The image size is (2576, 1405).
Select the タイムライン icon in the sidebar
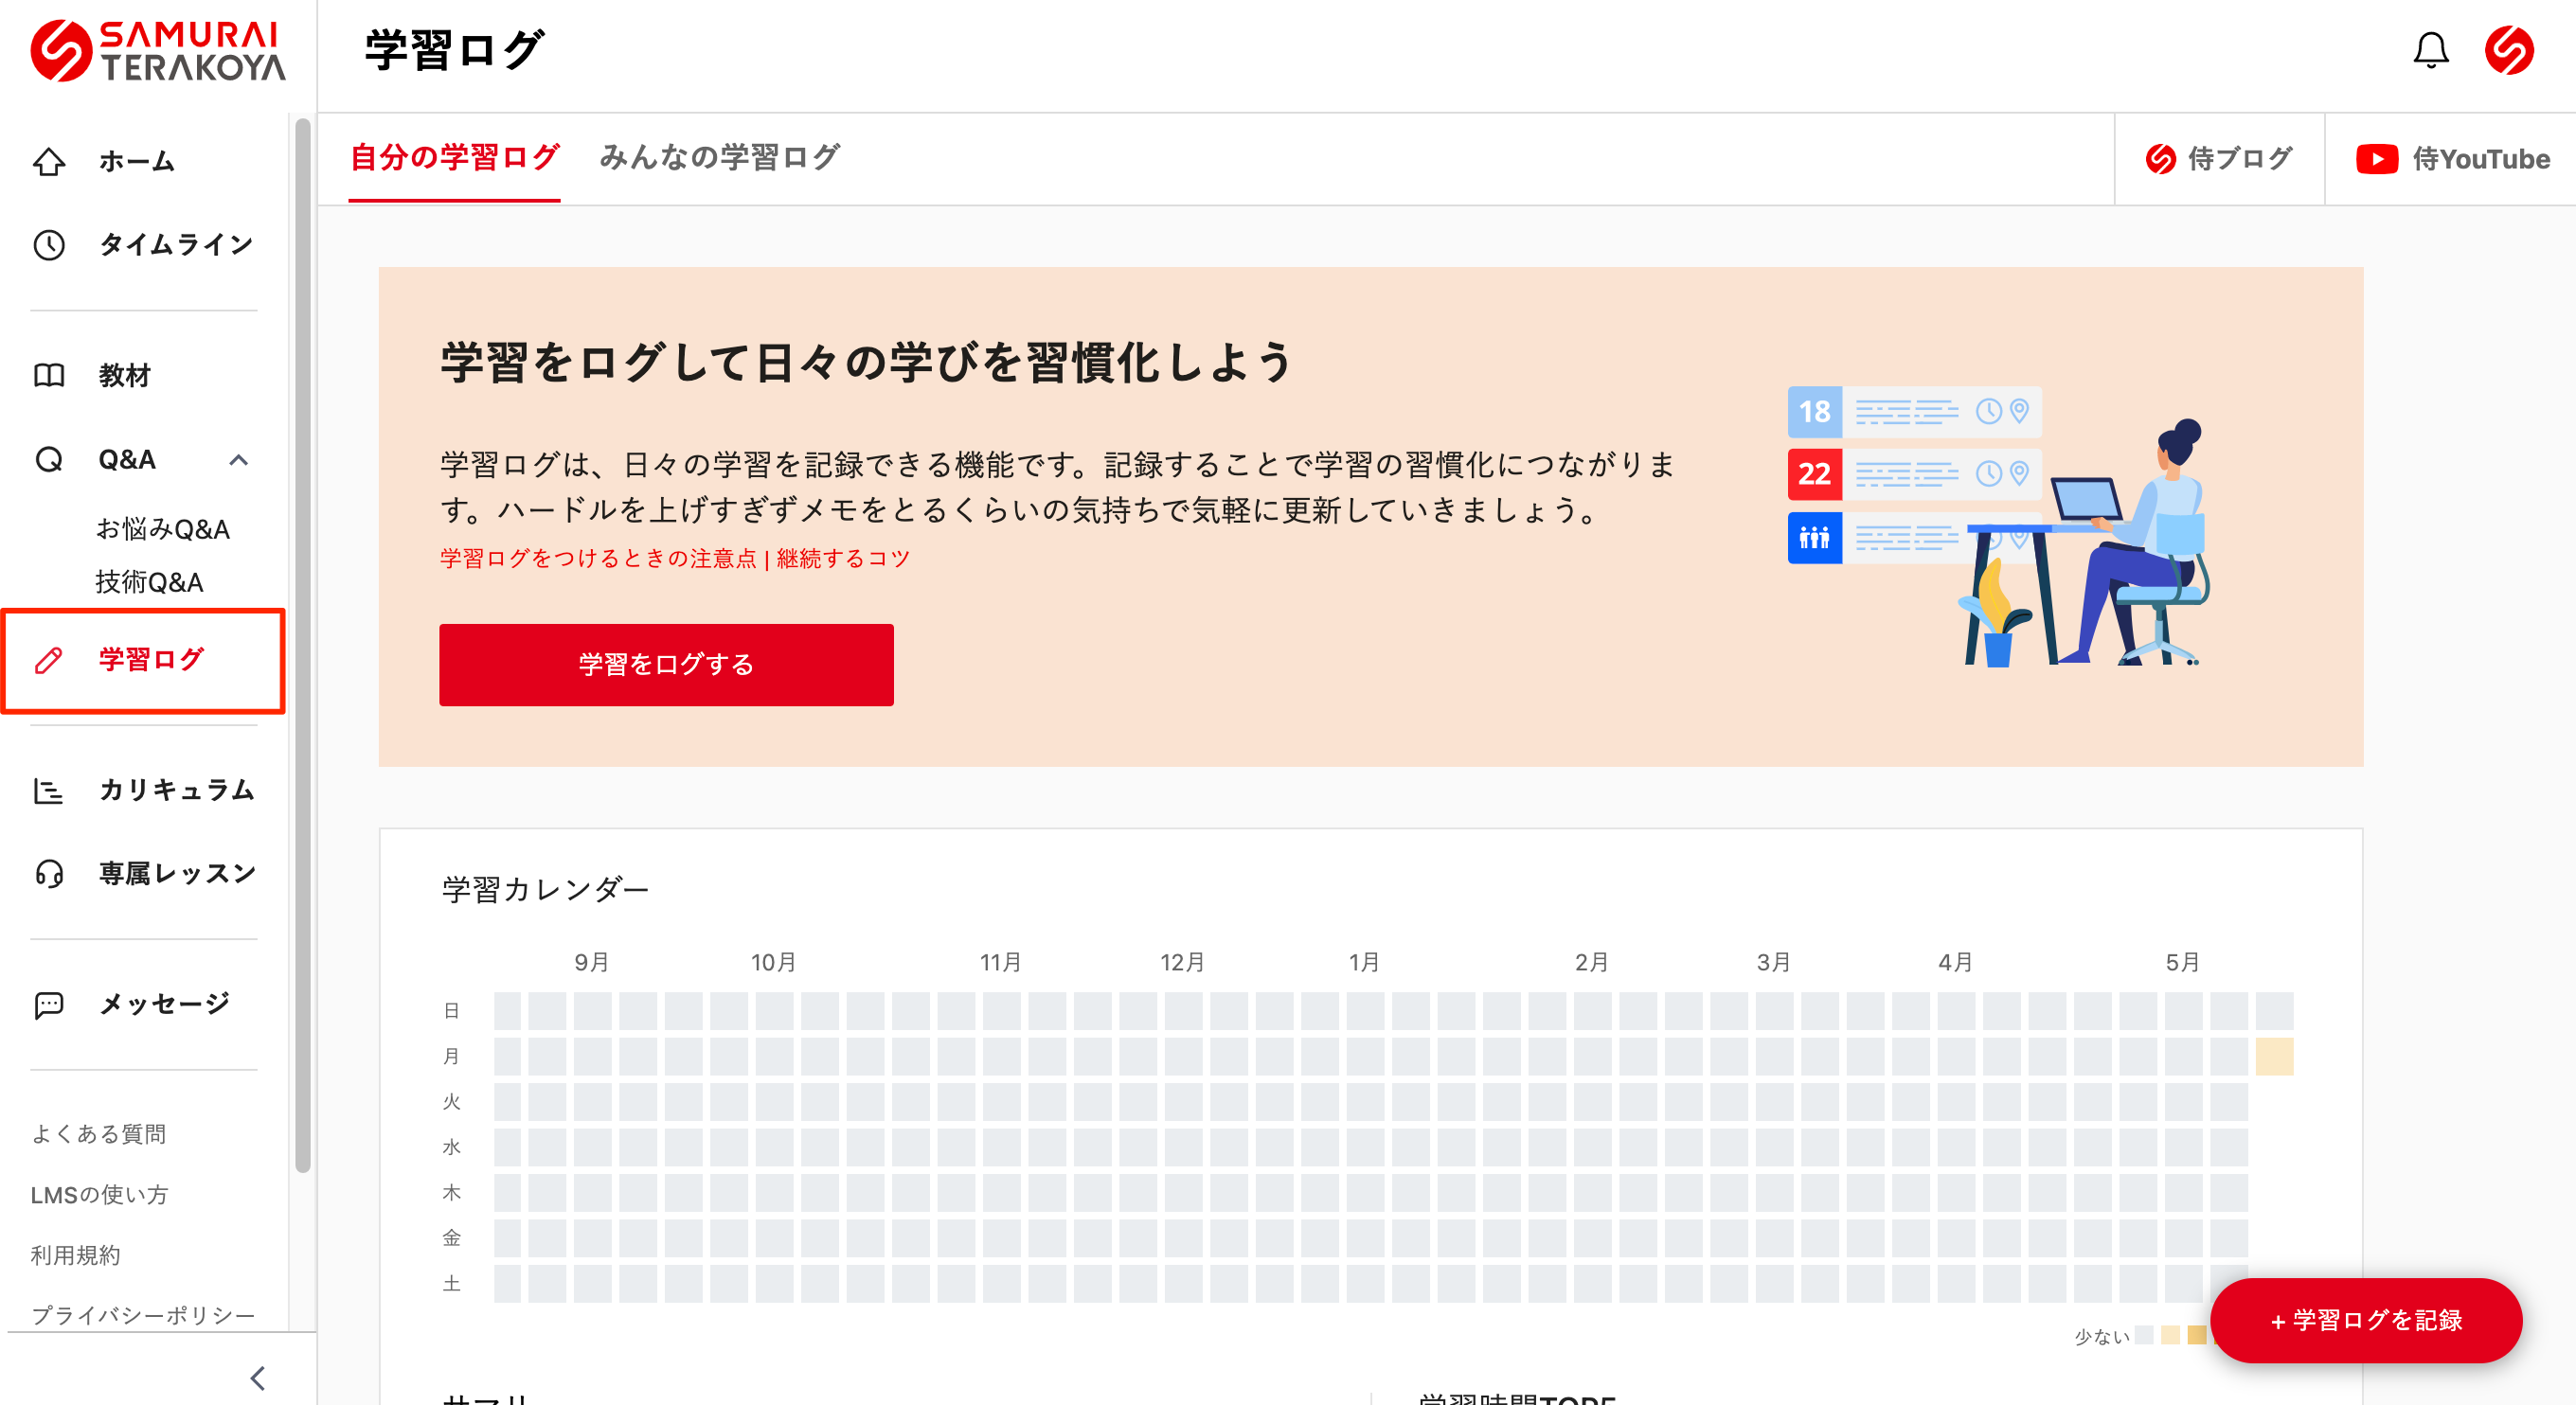(x=49, y=243)
